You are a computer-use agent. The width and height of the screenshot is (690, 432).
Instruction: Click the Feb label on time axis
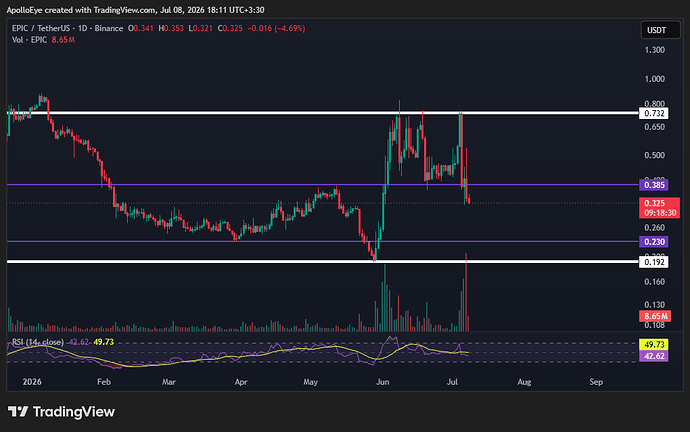pyautogui.click(x=104, y=382)
